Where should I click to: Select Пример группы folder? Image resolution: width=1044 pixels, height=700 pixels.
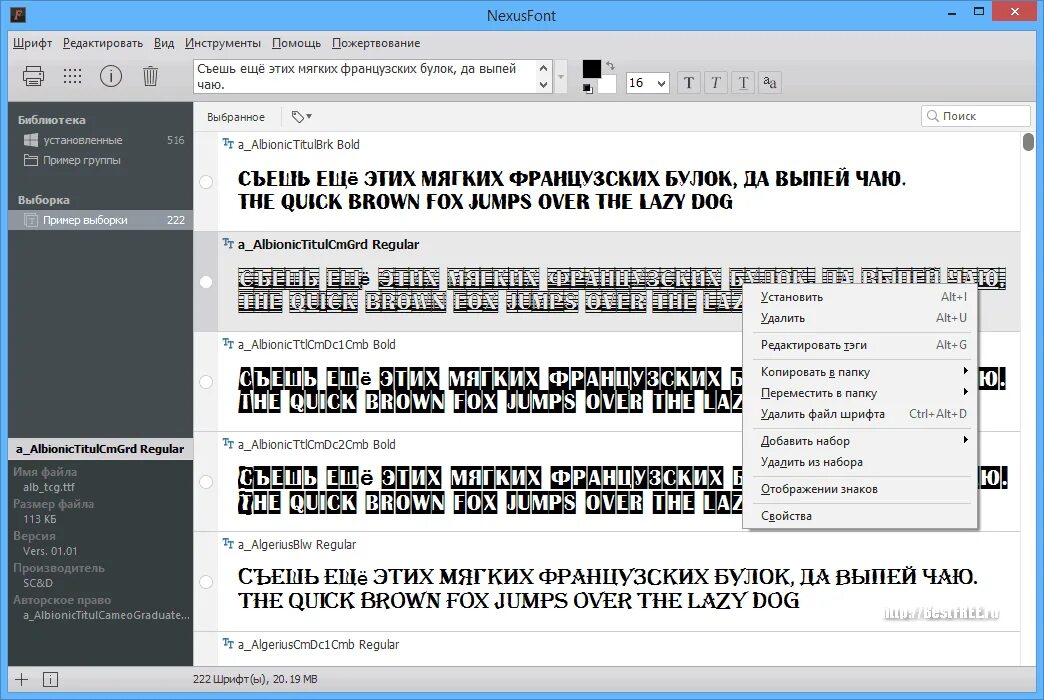(x=101, y=160)
